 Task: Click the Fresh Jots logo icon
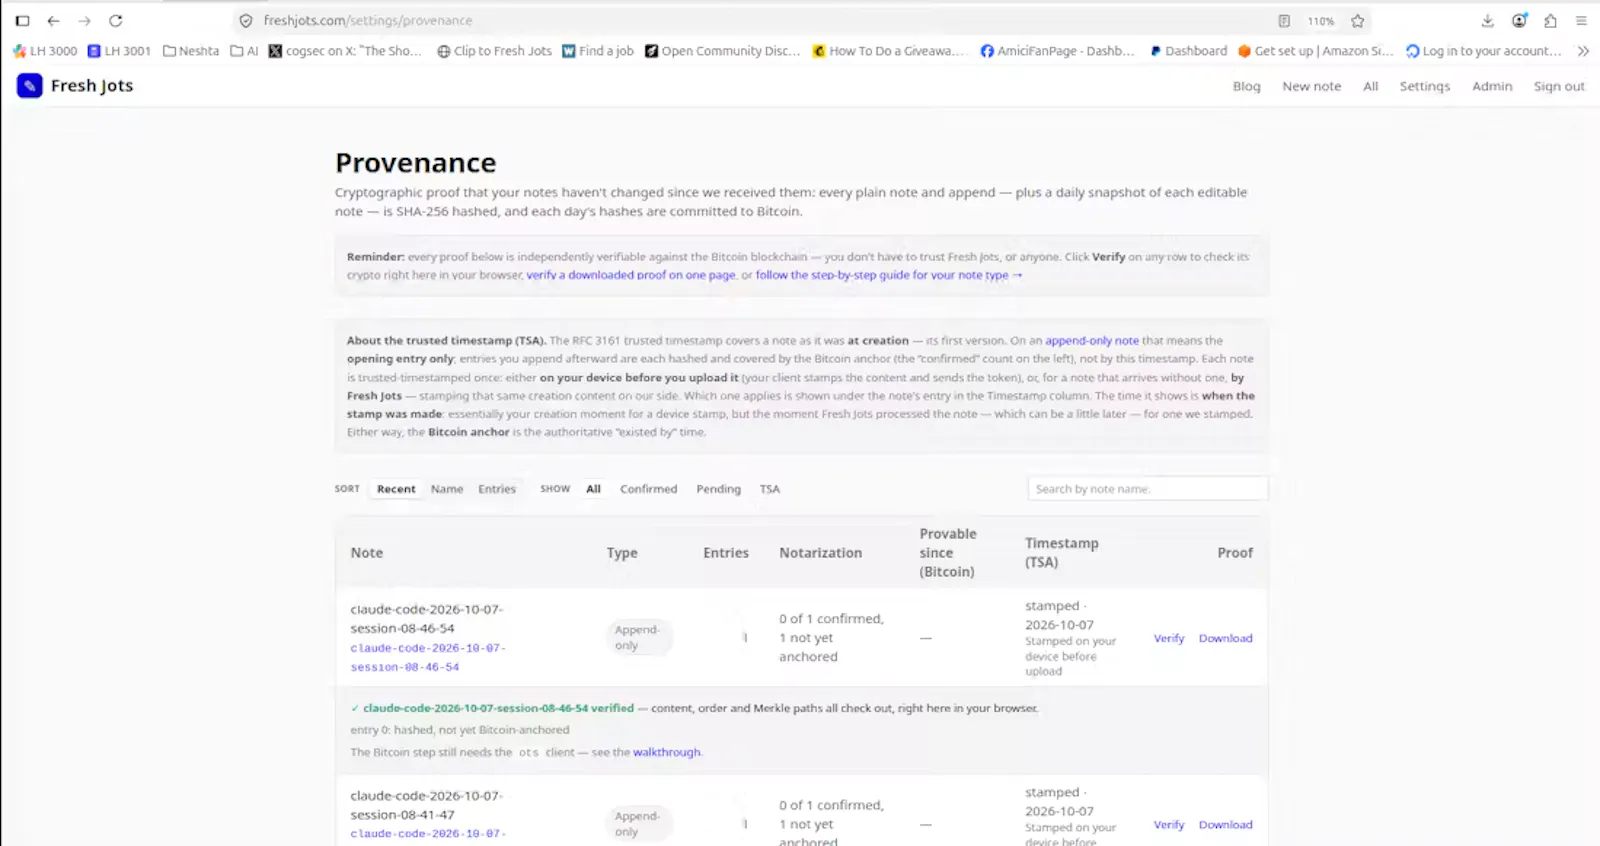(29, 86)
